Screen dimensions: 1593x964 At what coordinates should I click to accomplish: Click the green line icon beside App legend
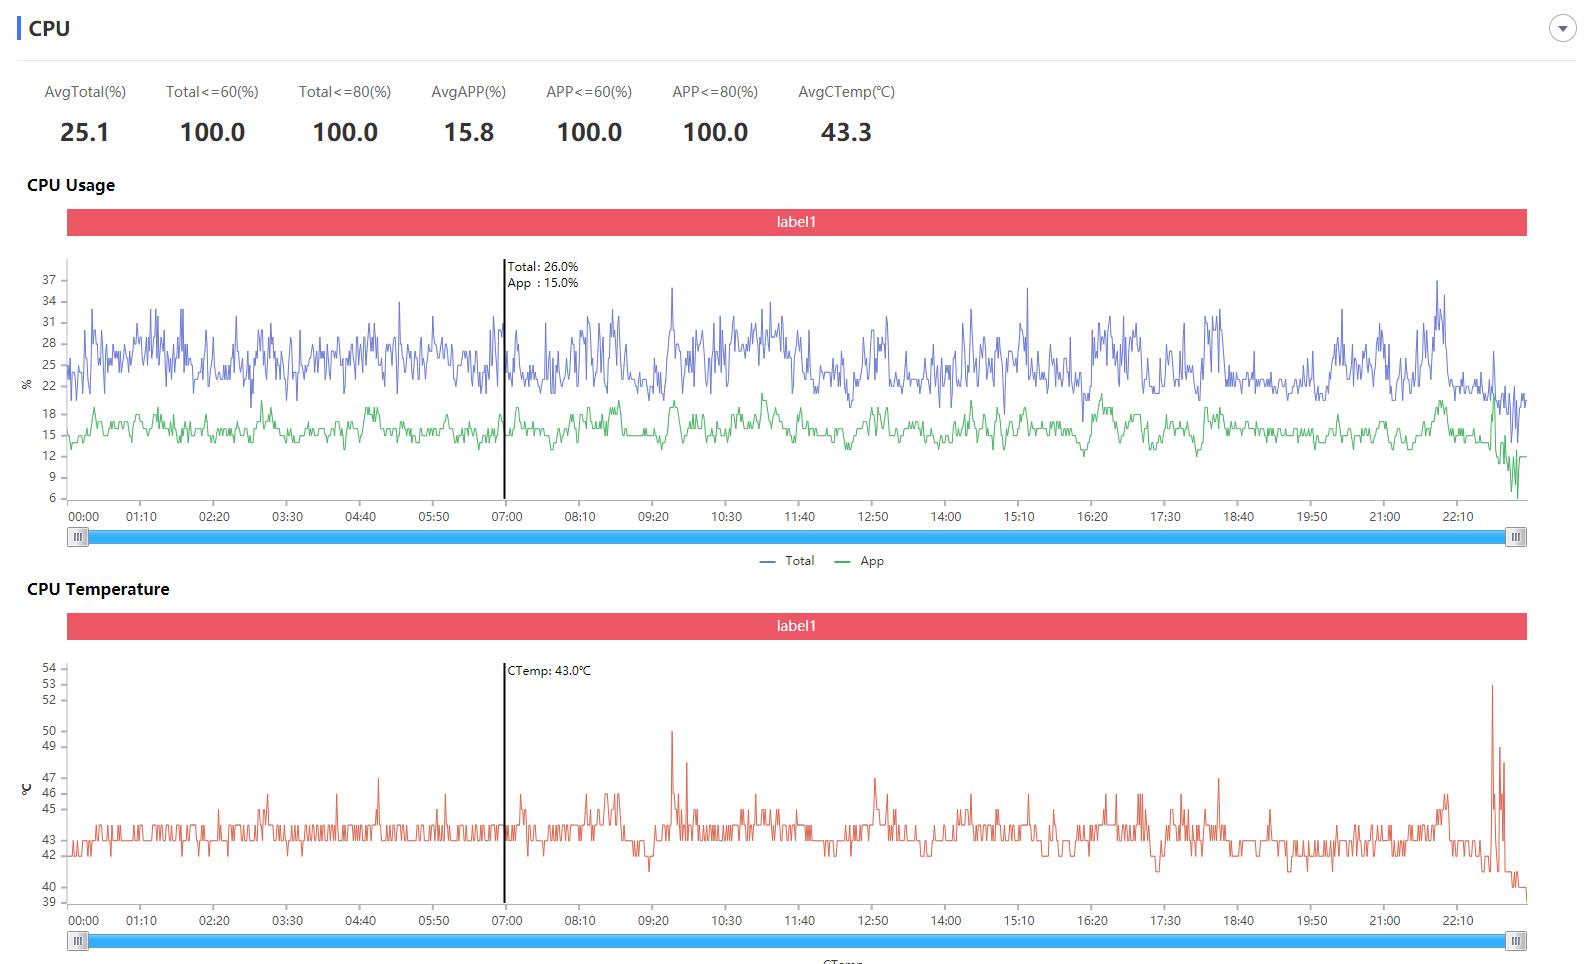point(842,562)
